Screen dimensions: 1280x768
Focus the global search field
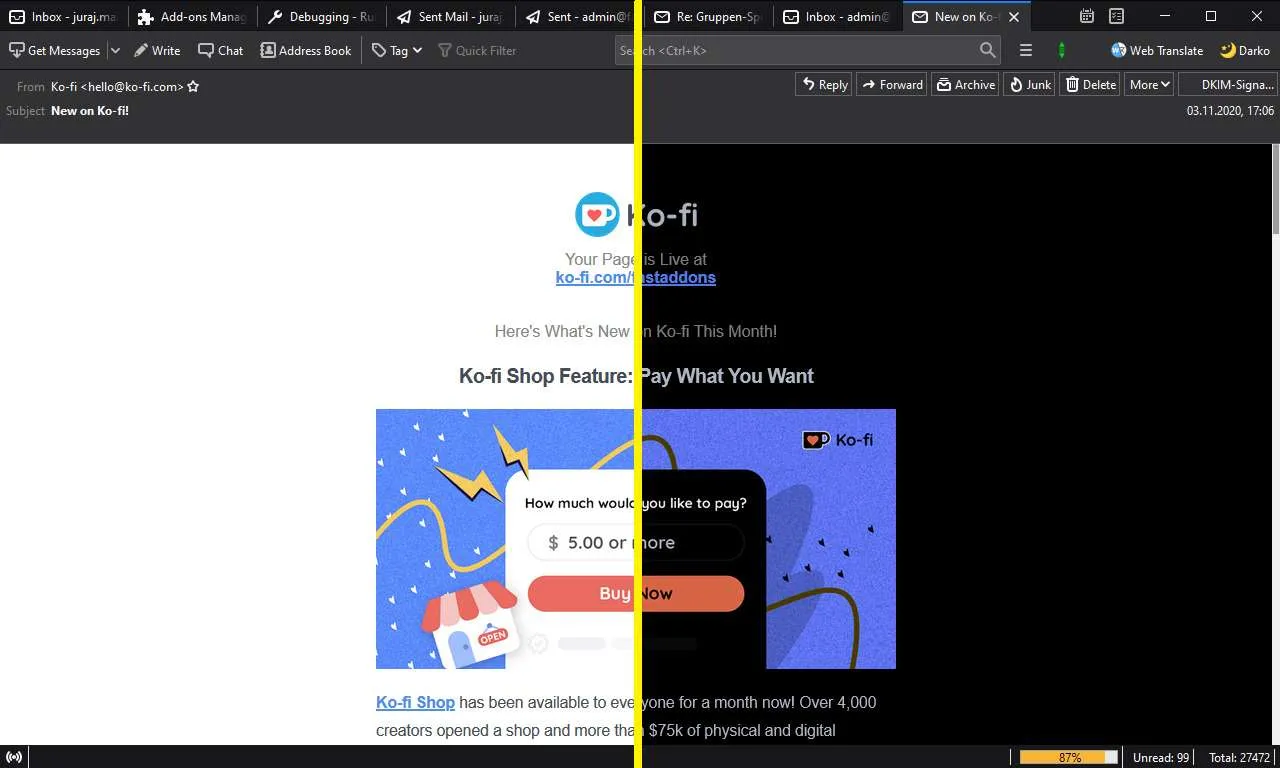coord(808,50)
